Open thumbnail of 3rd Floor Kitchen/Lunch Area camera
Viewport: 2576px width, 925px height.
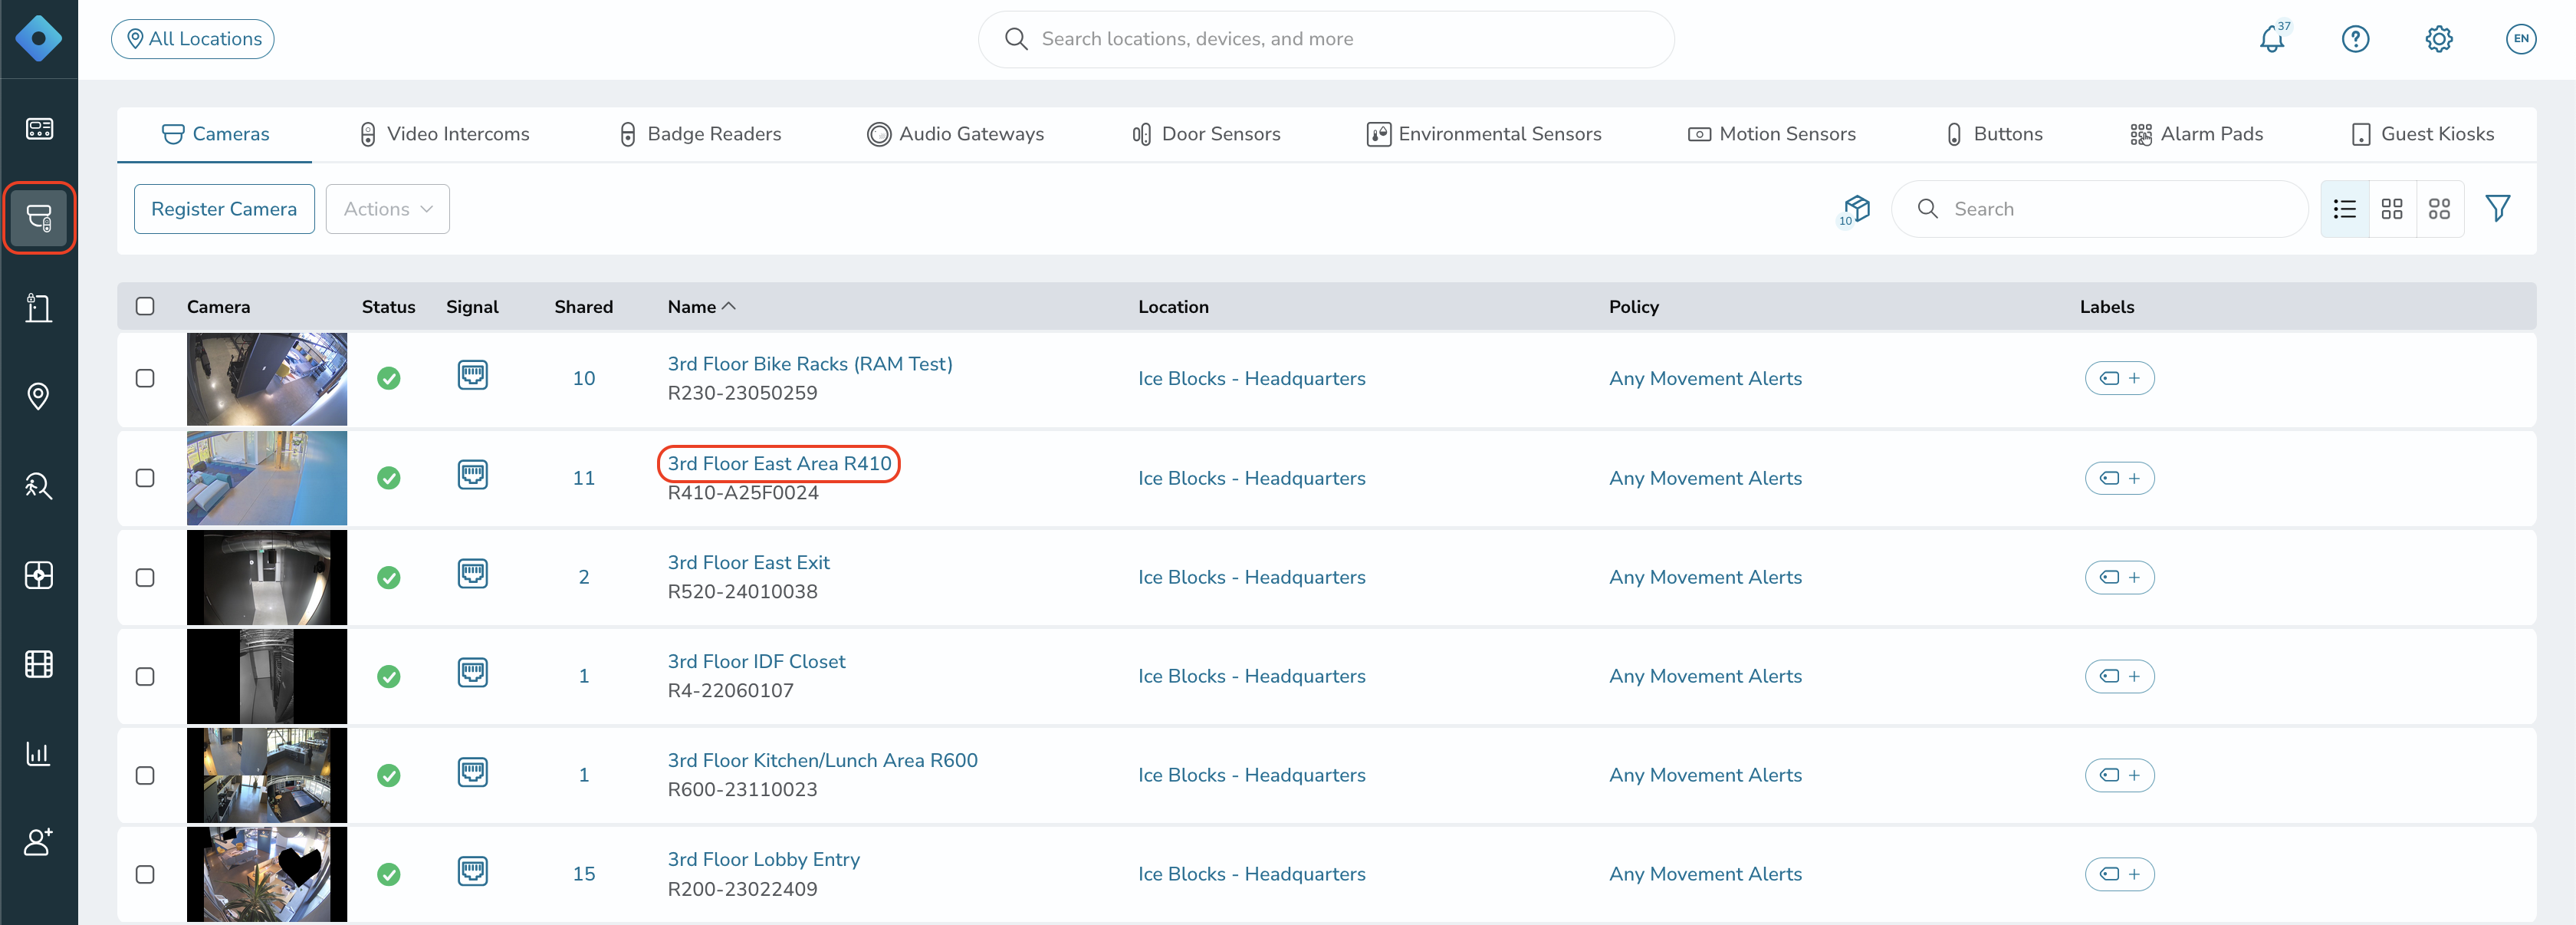click(267, 775)
